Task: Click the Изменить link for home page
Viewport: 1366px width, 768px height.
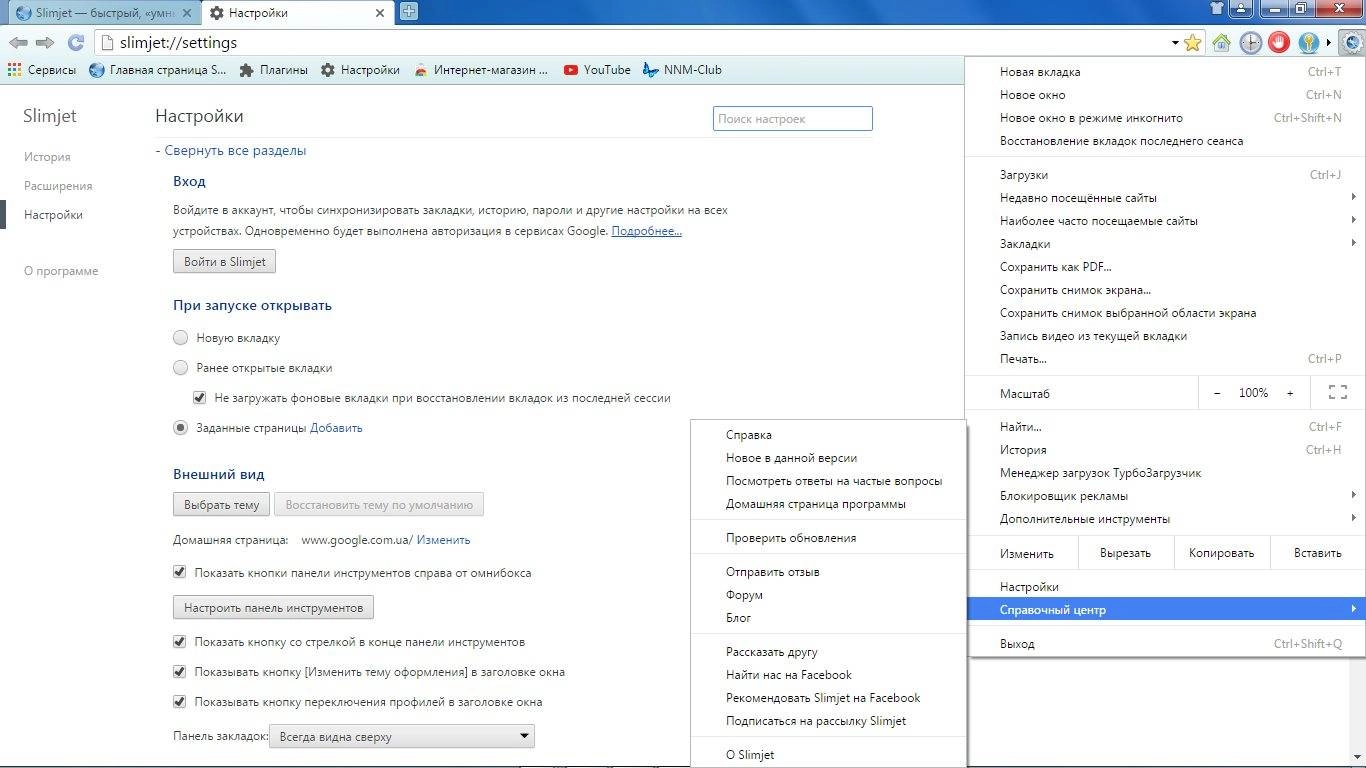Action: tap(443, 540)
